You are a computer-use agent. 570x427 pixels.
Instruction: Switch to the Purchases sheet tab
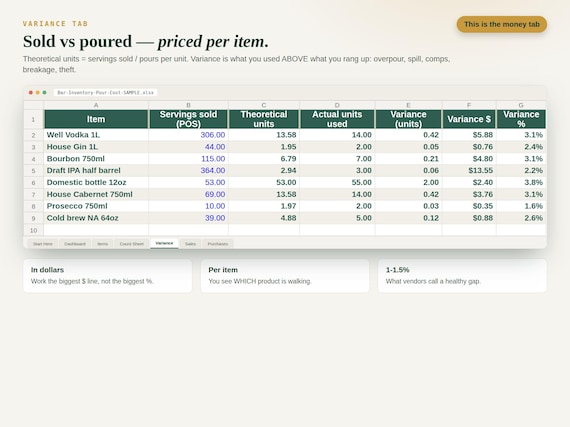coord(218,244)
